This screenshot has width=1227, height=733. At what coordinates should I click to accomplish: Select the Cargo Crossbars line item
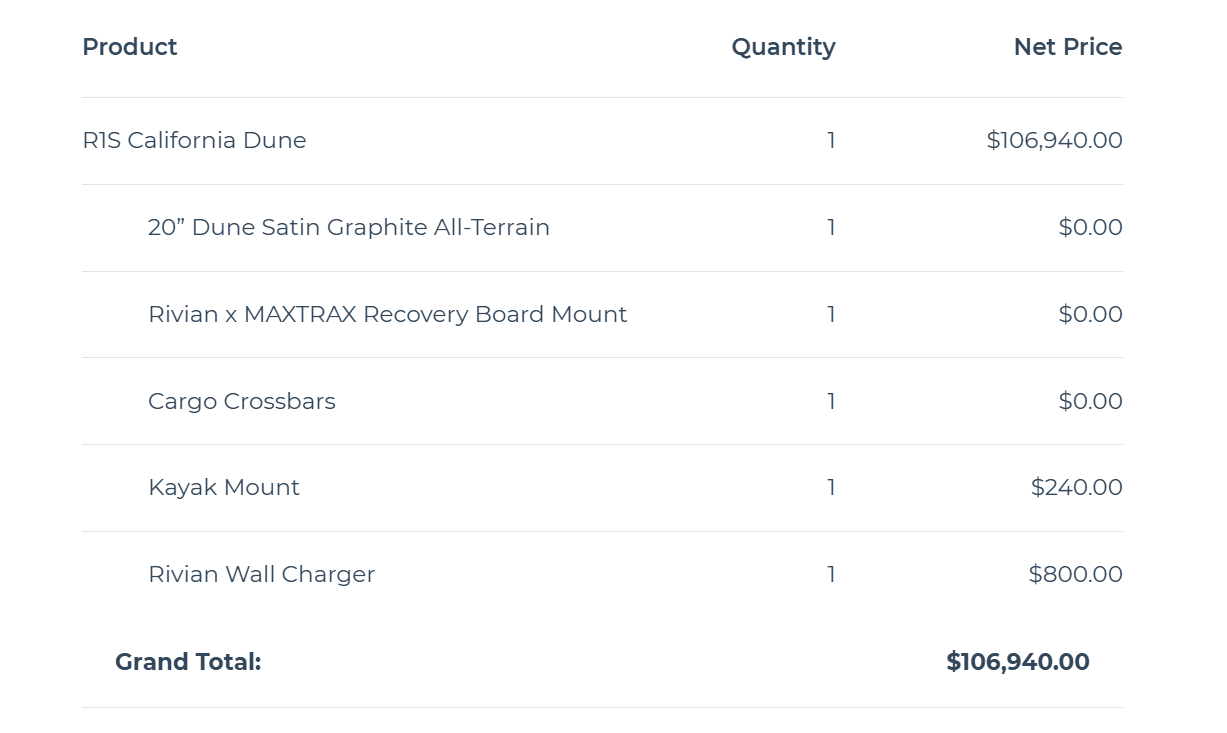(241, 401)
